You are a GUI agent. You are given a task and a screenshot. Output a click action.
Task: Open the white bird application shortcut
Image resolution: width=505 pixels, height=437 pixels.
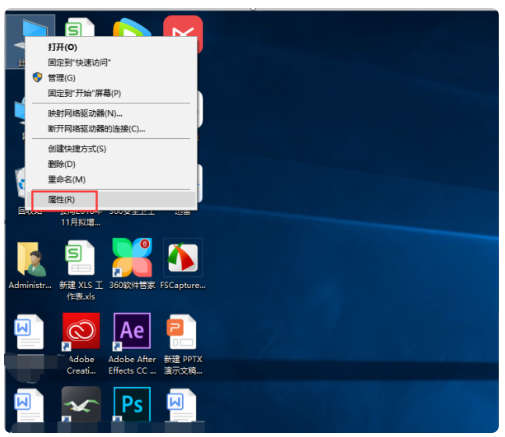(x=81, y=404)
